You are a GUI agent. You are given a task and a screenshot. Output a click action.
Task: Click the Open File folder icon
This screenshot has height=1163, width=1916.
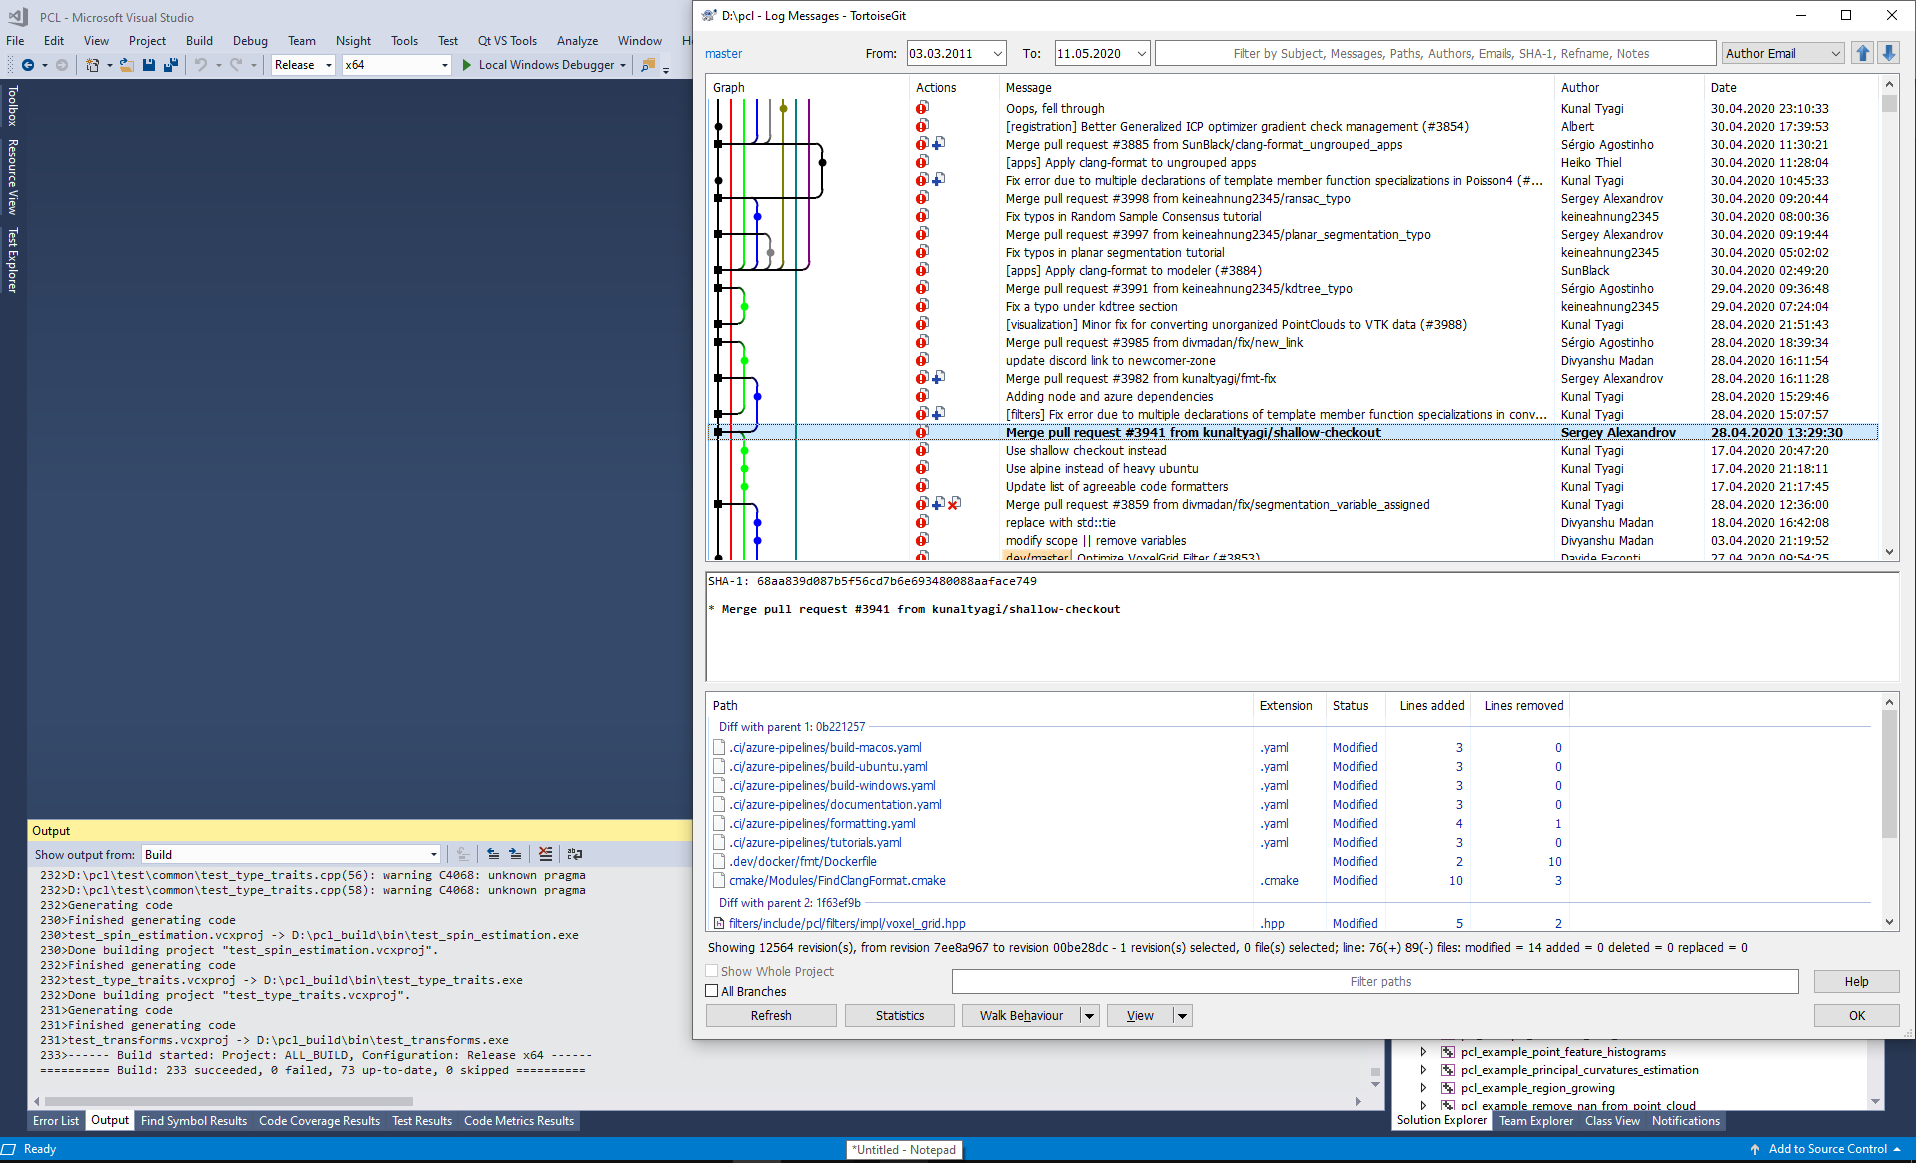click(127, 65)
